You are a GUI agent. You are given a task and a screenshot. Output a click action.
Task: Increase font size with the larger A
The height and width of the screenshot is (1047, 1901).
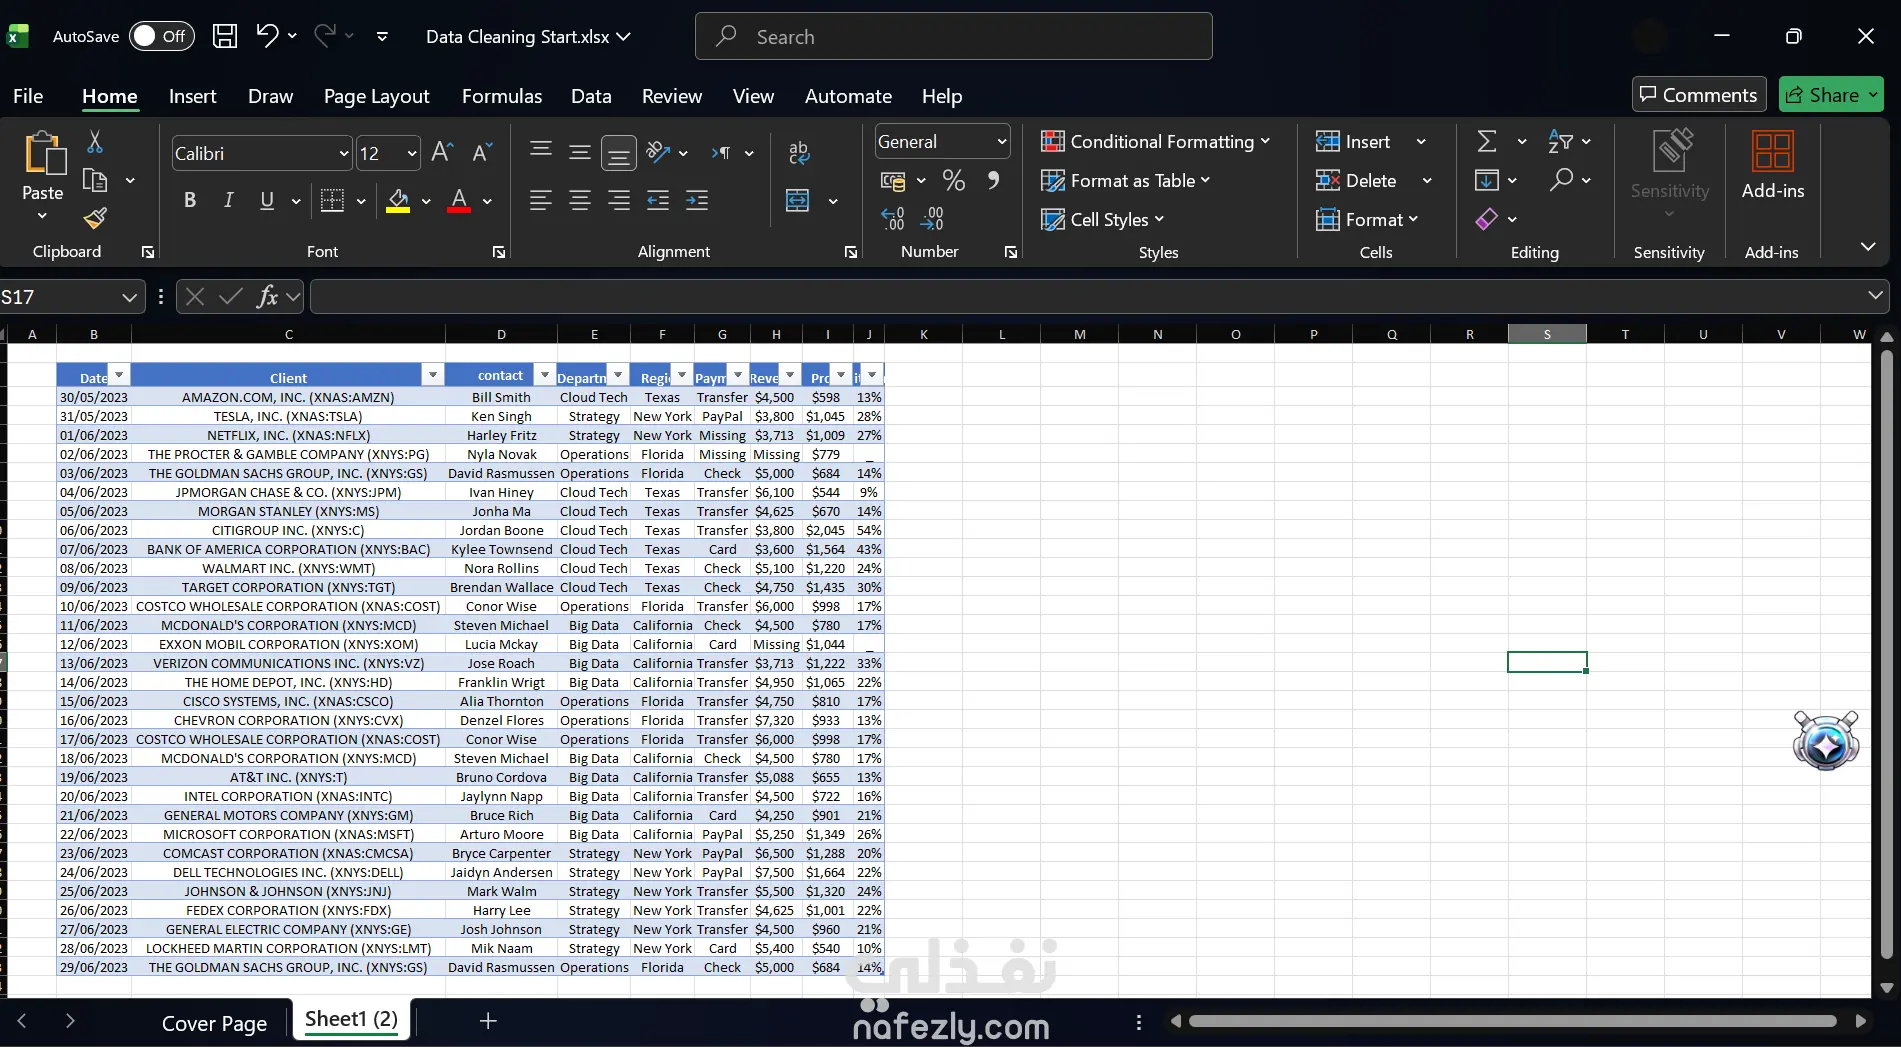click(x=442, y=153)
